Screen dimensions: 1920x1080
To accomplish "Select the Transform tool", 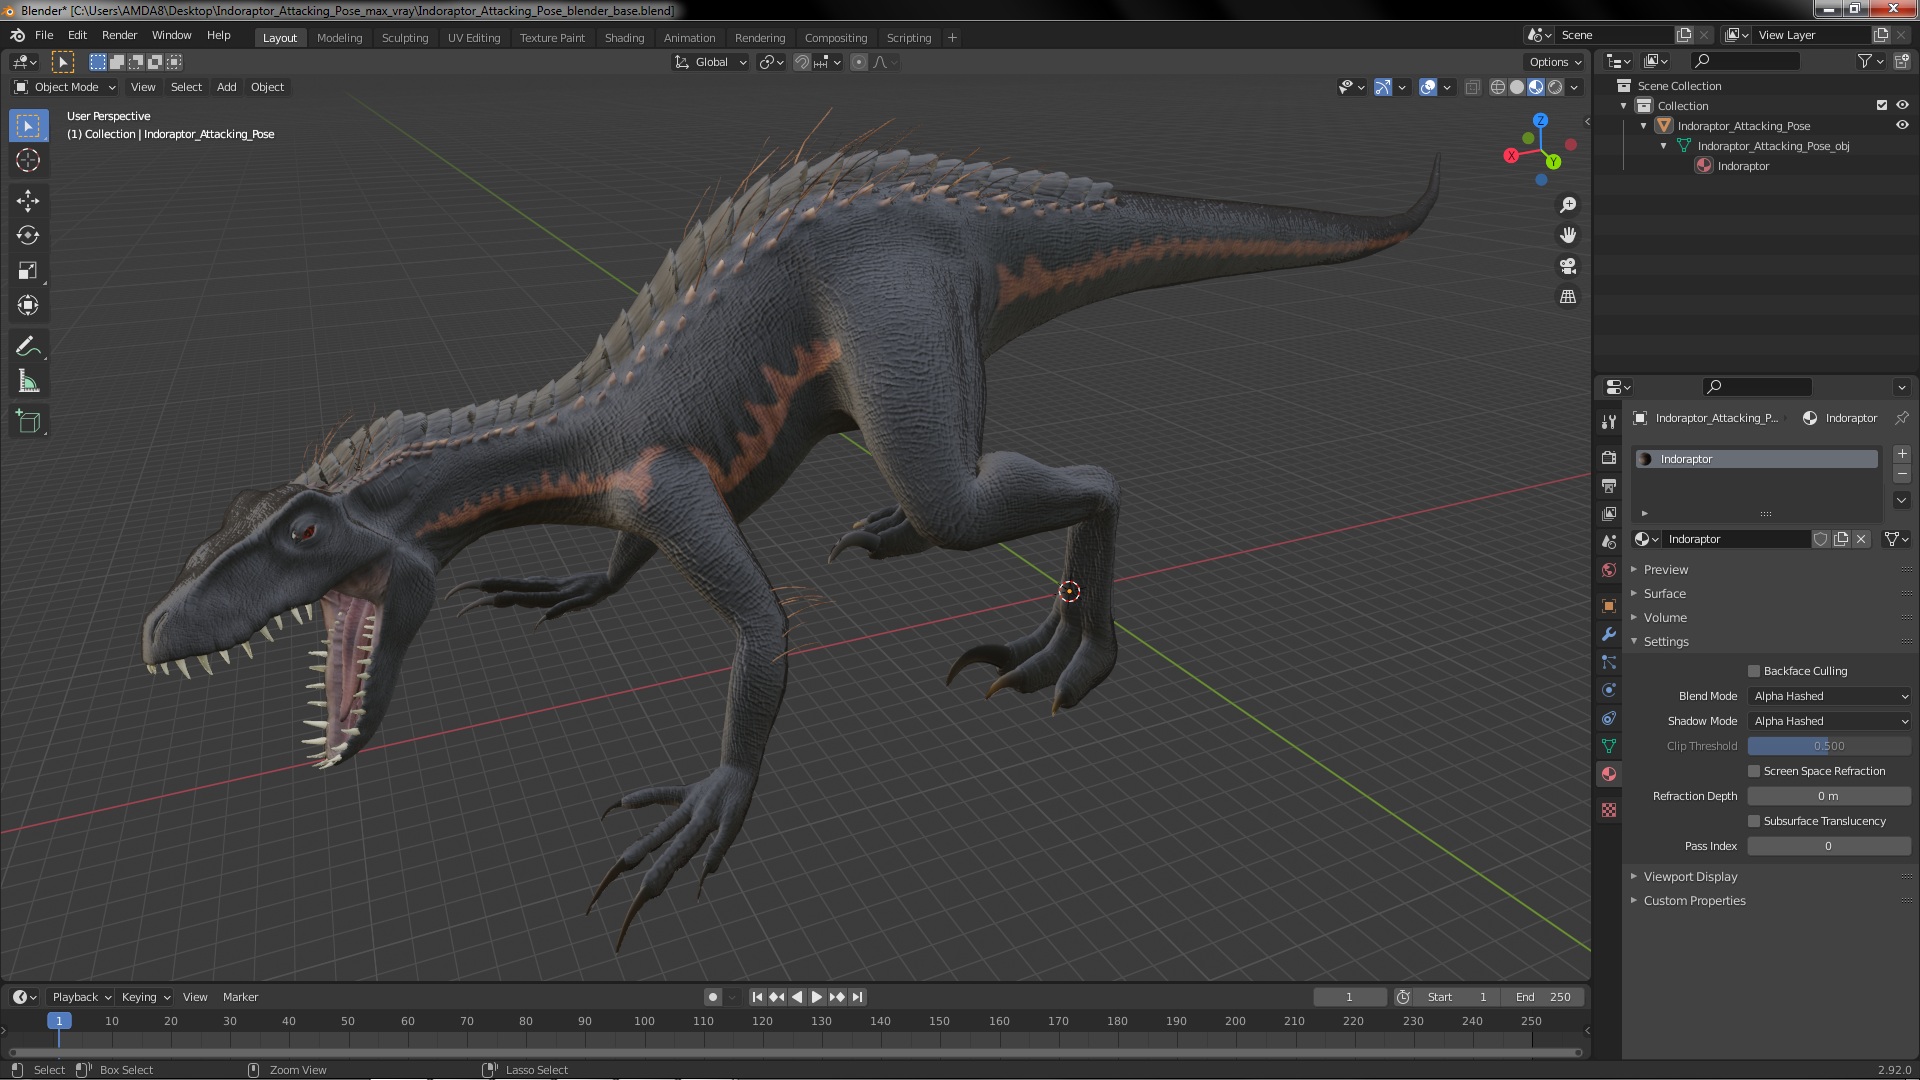I will tap(28, 306).
